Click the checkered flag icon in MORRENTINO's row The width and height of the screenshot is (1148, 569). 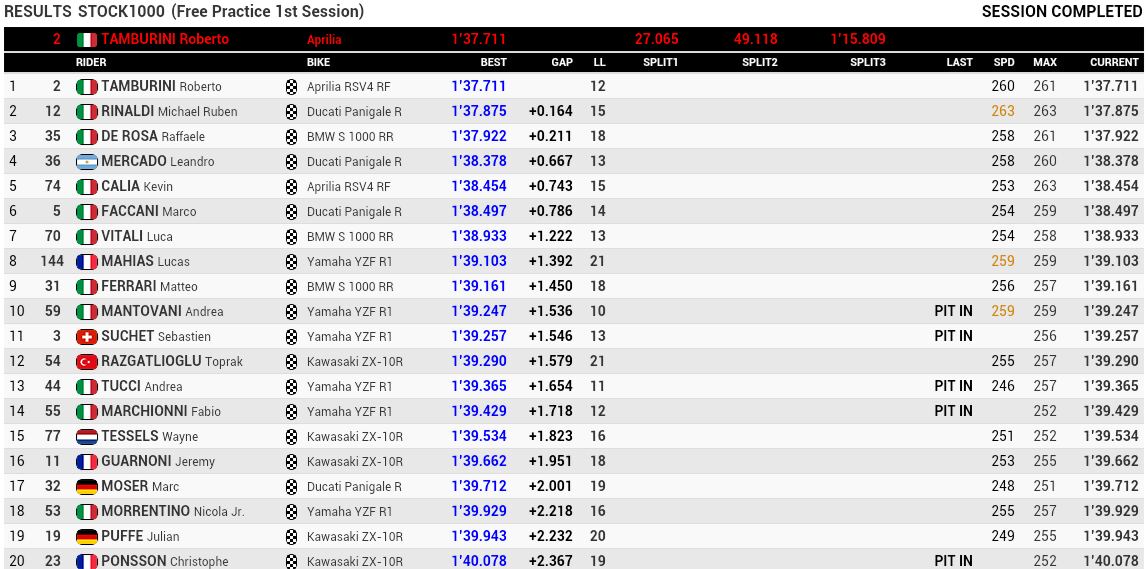pos(291,512)
